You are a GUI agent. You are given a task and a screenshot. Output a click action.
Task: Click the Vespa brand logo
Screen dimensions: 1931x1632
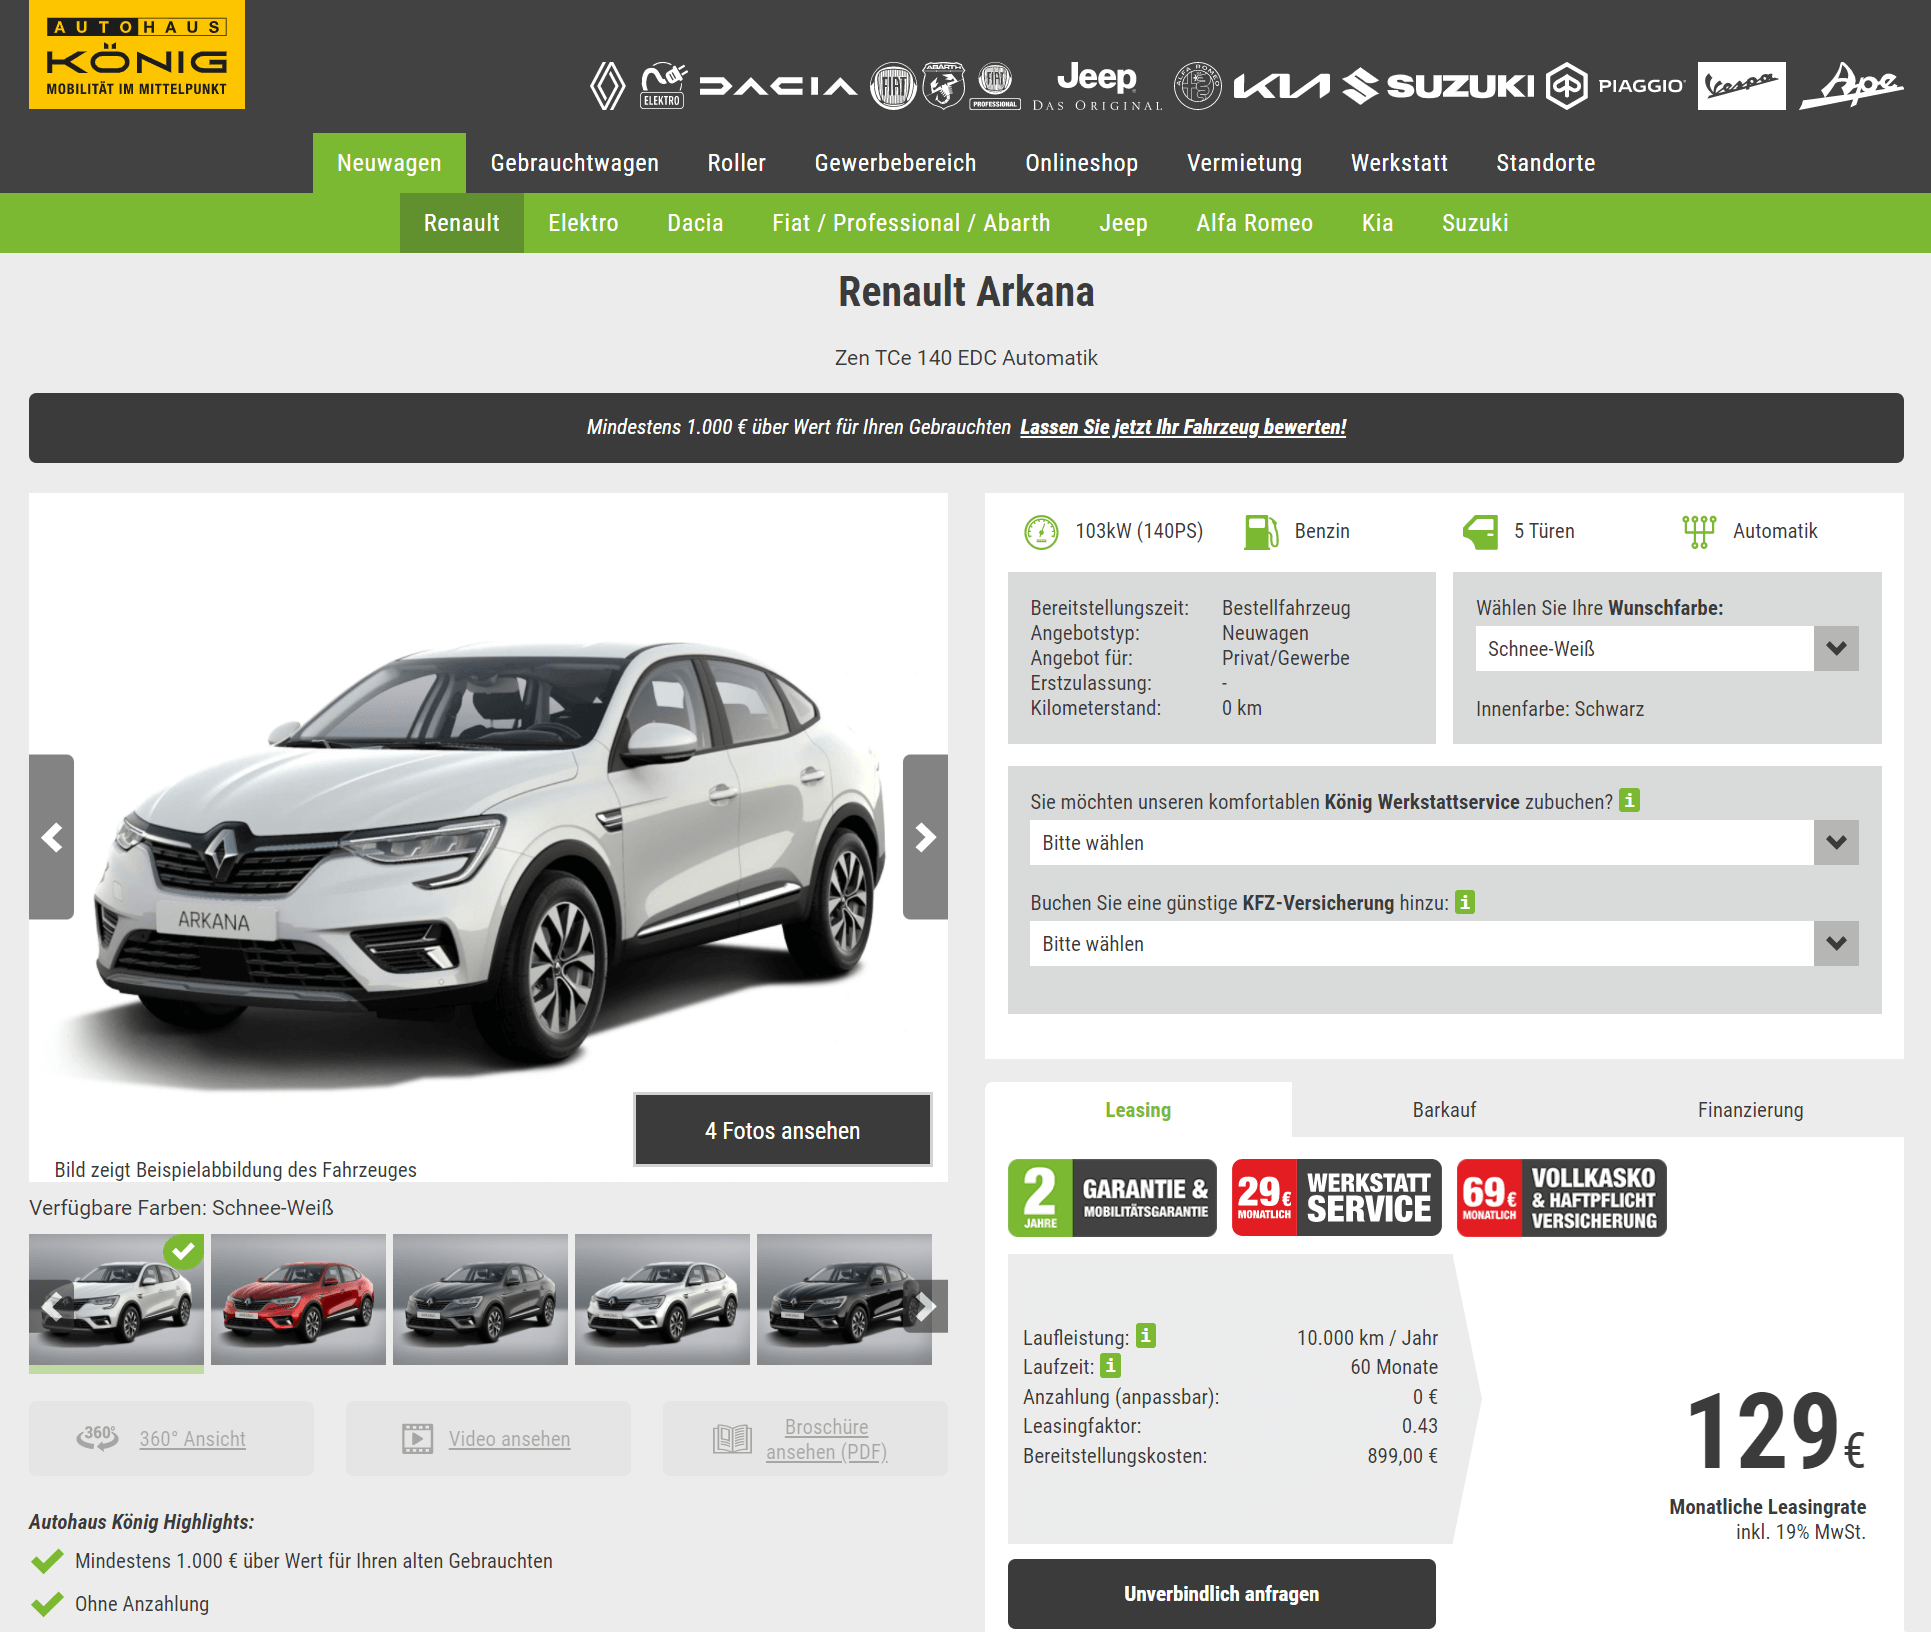[x=1741, y=86]
